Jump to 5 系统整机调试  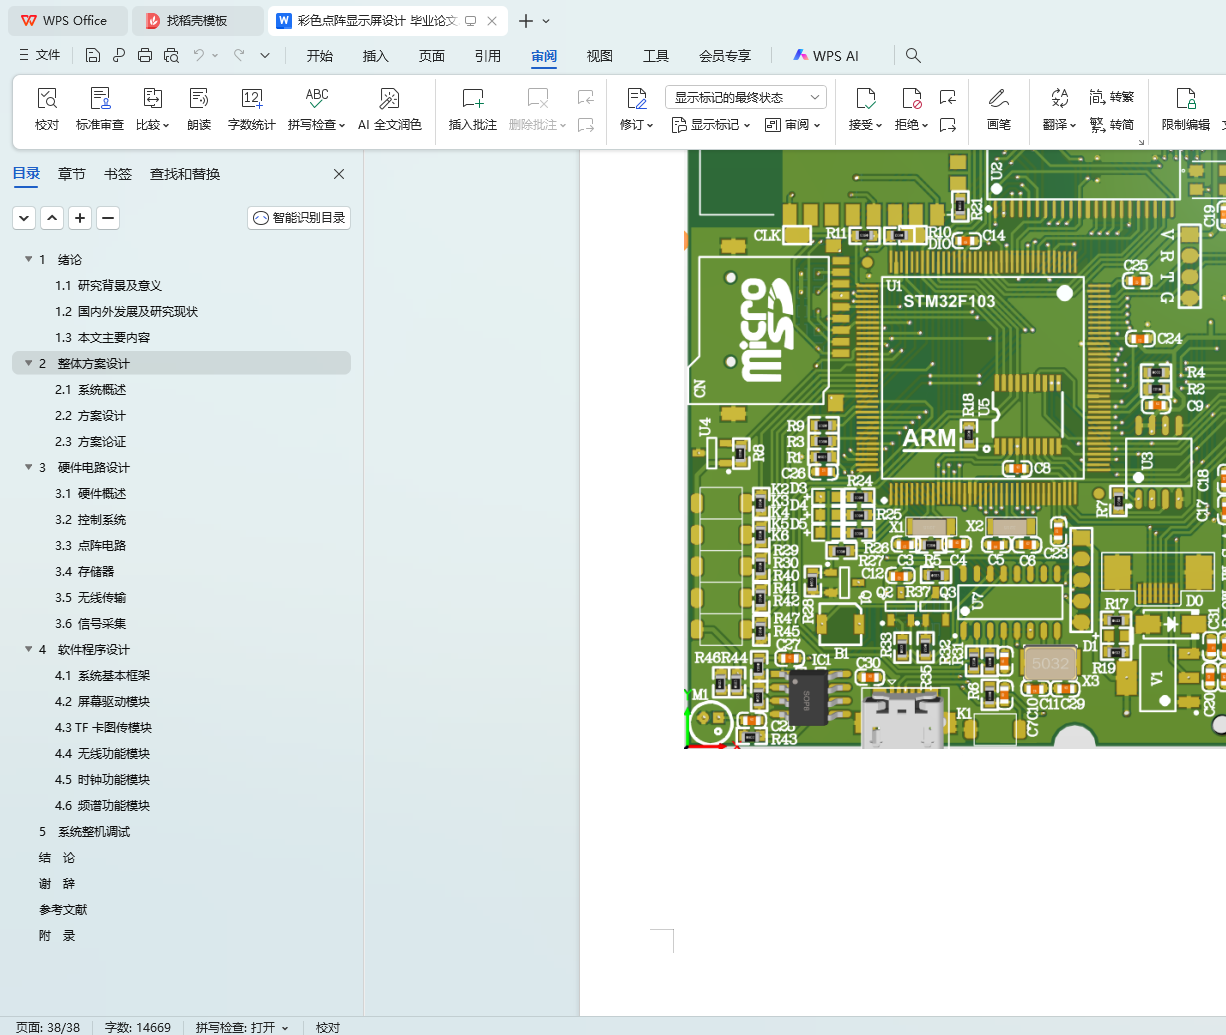pos(84,831)
